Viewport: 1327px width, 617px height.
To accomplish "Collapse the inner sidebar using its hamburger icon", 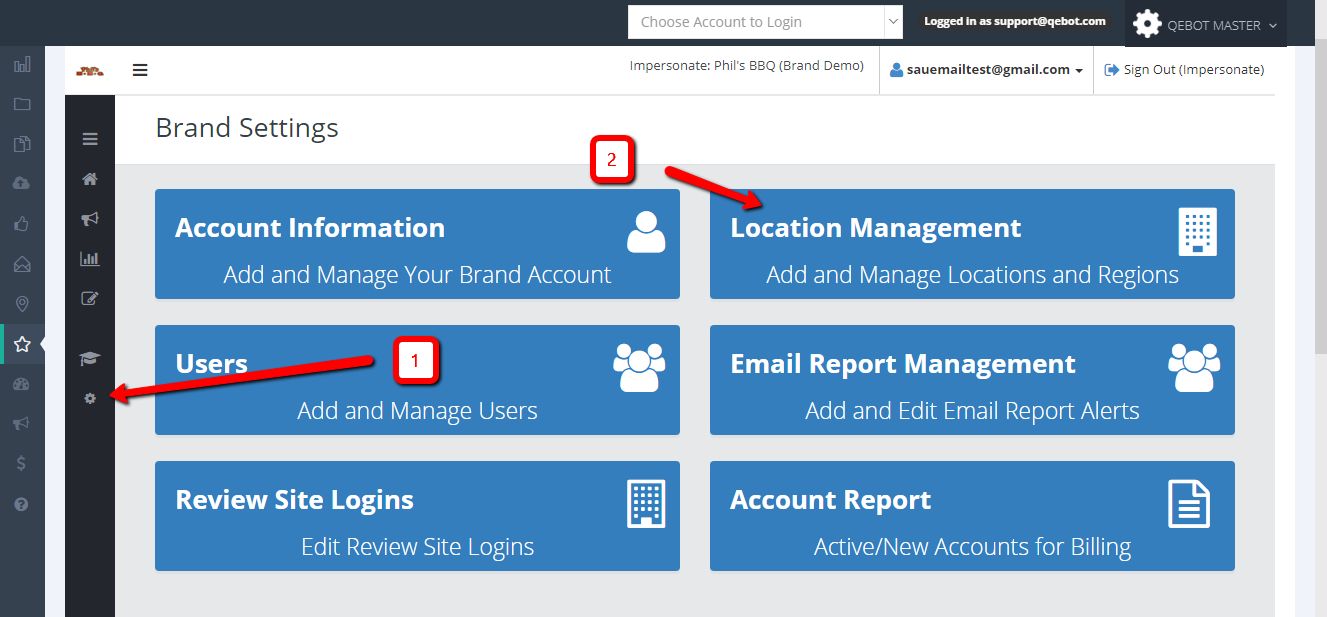I will 90,139.
